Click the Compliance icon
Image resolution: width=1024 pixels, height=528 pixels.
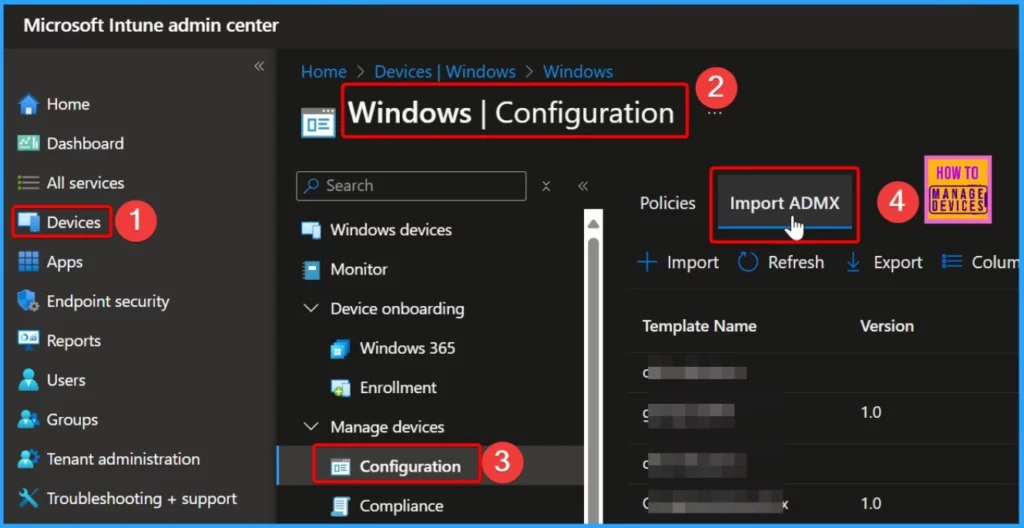[340, 506]
